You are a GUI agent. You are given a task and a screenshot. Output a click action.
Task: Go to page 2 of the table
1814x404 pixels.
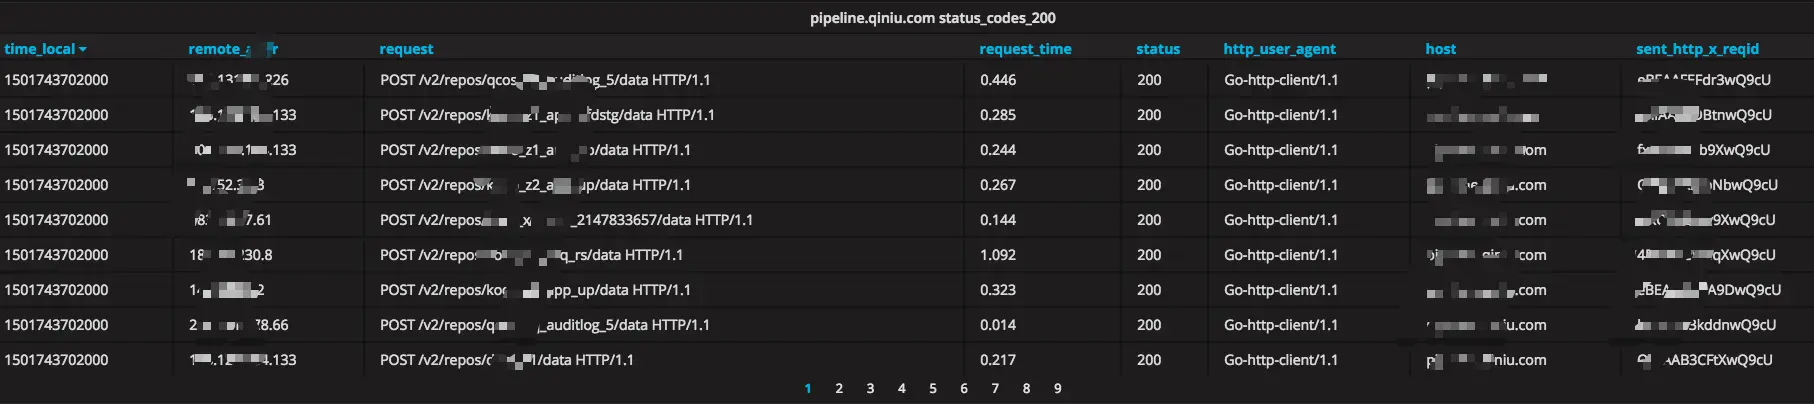(x=839, y=389)
